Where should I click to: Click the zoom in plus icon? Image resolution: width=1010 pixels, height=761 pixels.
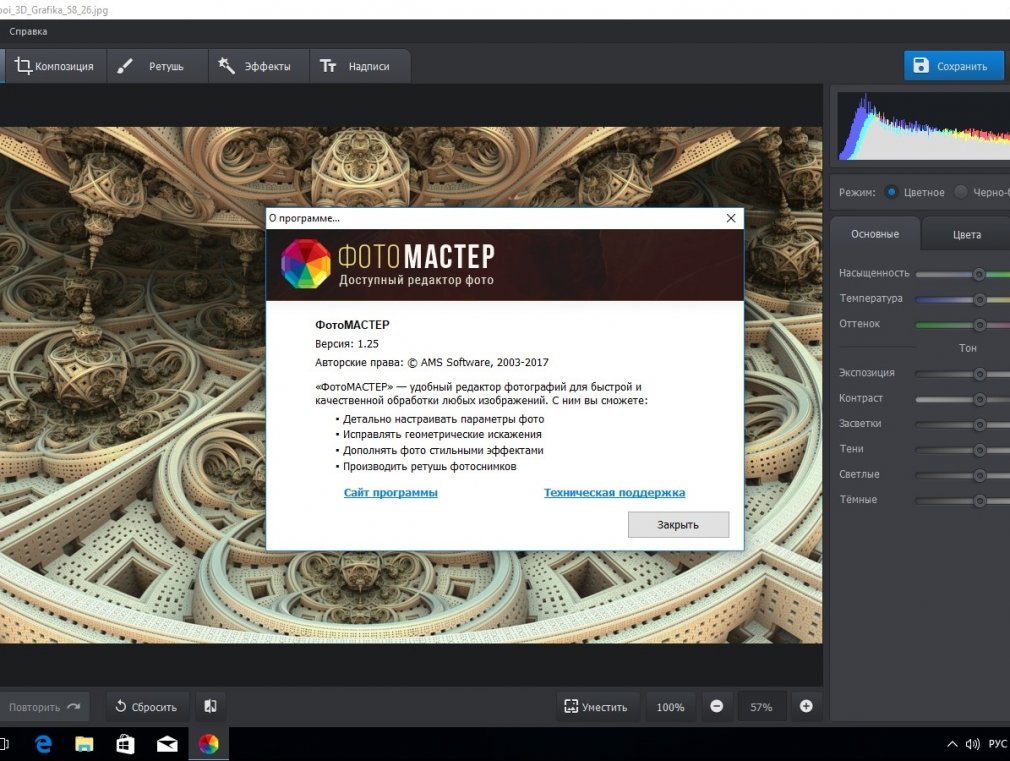pos(806,707)
